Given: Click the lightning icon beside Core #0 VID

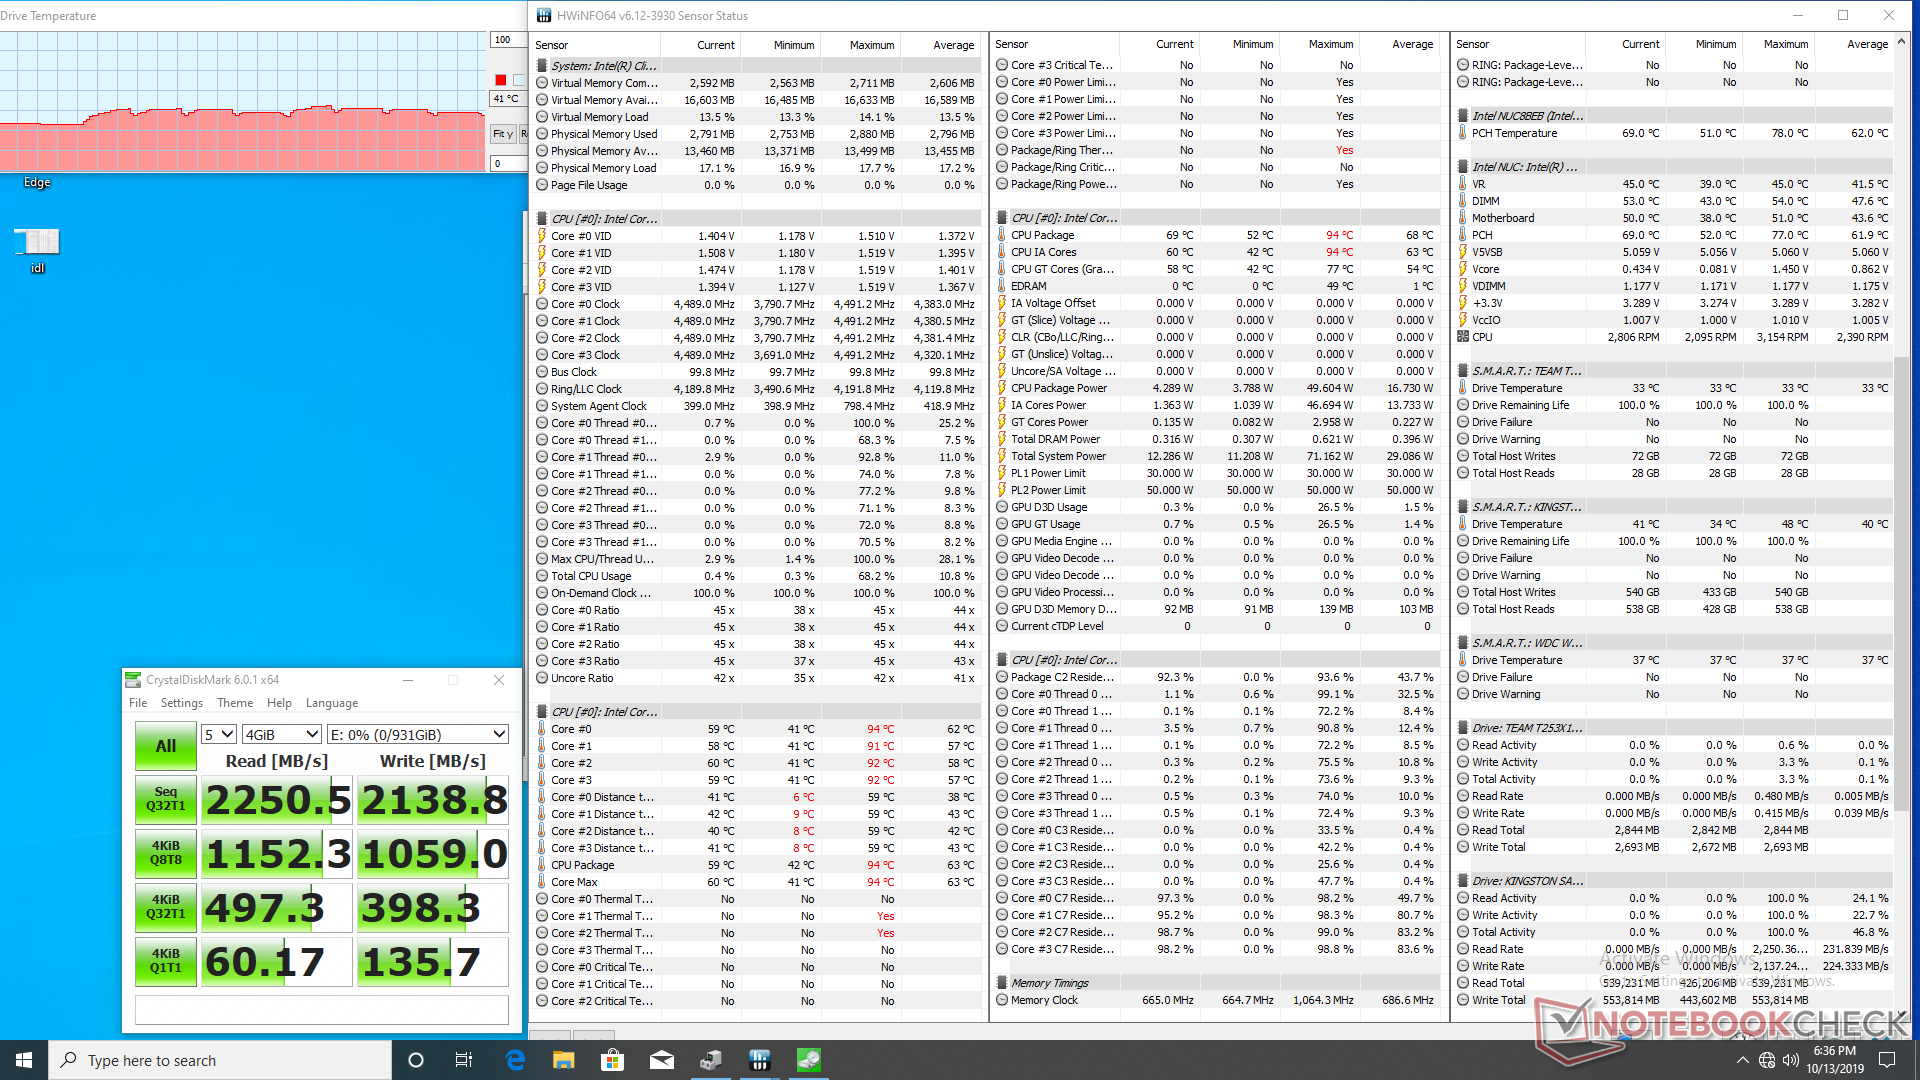Looking at the screenshot, I should 542,237.
